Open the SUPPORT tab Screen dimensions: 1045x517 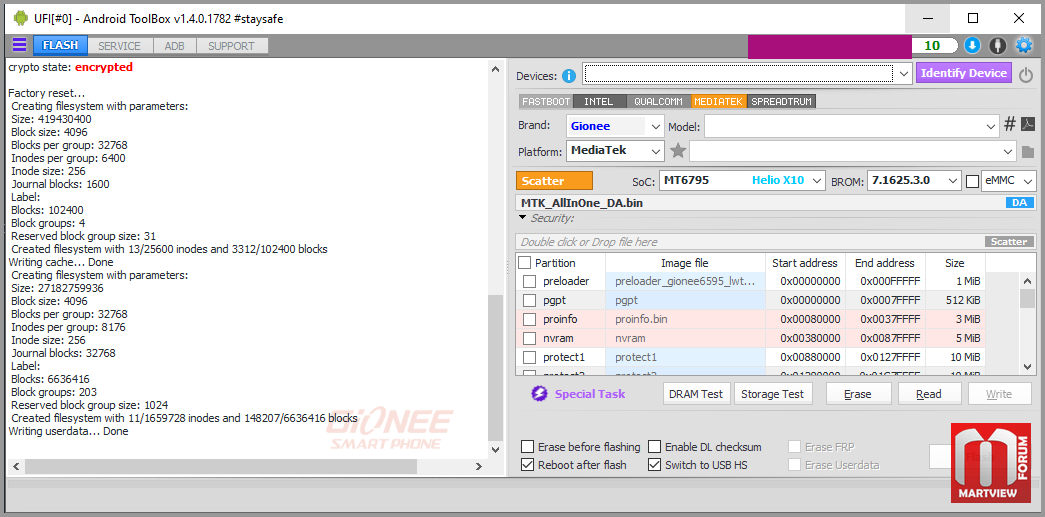click(231, 46)
